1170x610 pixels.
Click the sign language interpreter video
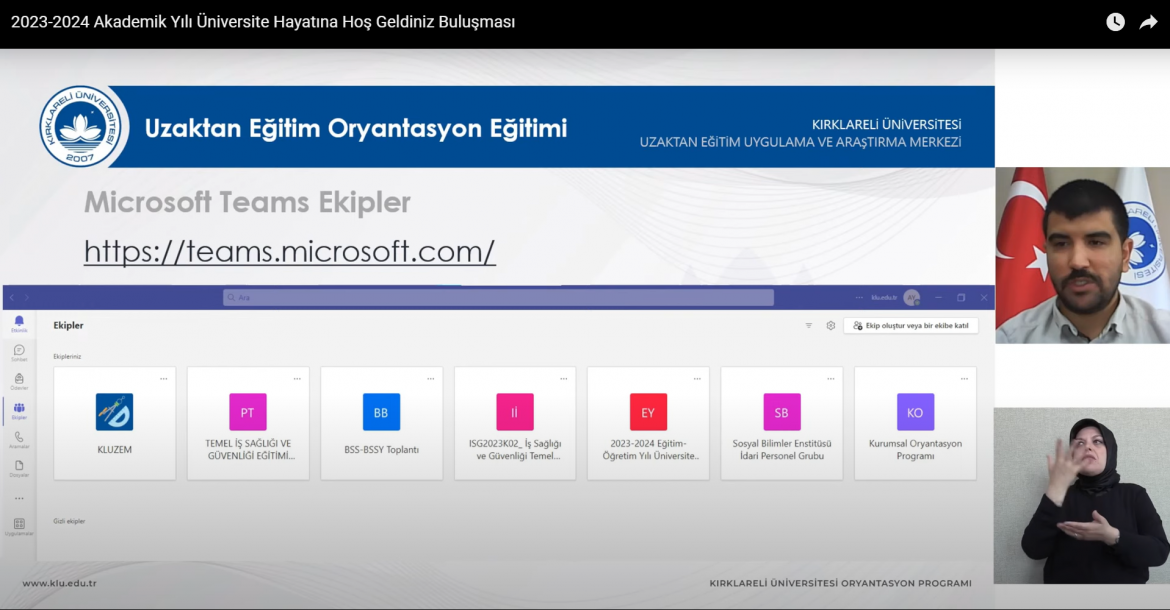click(1082, 495)
